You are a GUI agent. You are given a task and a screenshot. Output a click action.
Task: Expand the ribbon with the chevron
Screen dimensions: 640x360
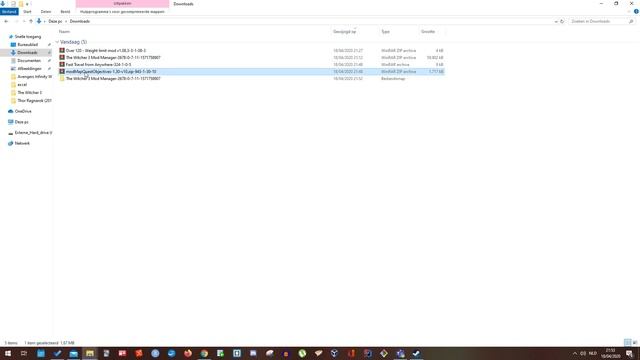click(x=629, y=12)
